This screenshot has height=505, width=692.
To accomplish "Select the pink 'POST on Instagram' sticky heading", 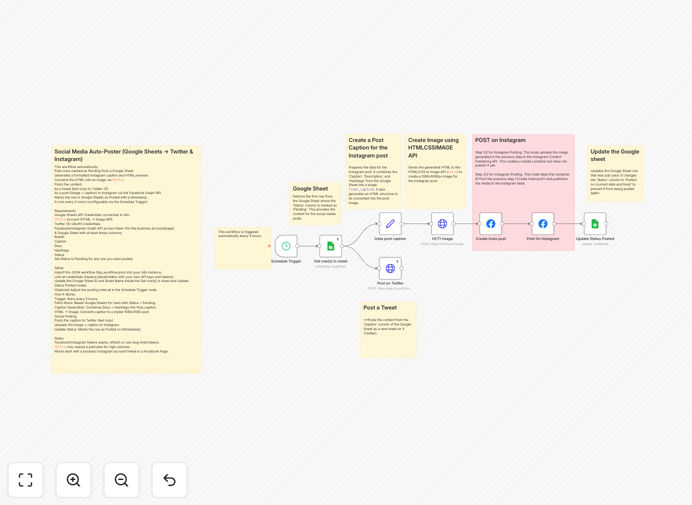I will pos(500,140).
